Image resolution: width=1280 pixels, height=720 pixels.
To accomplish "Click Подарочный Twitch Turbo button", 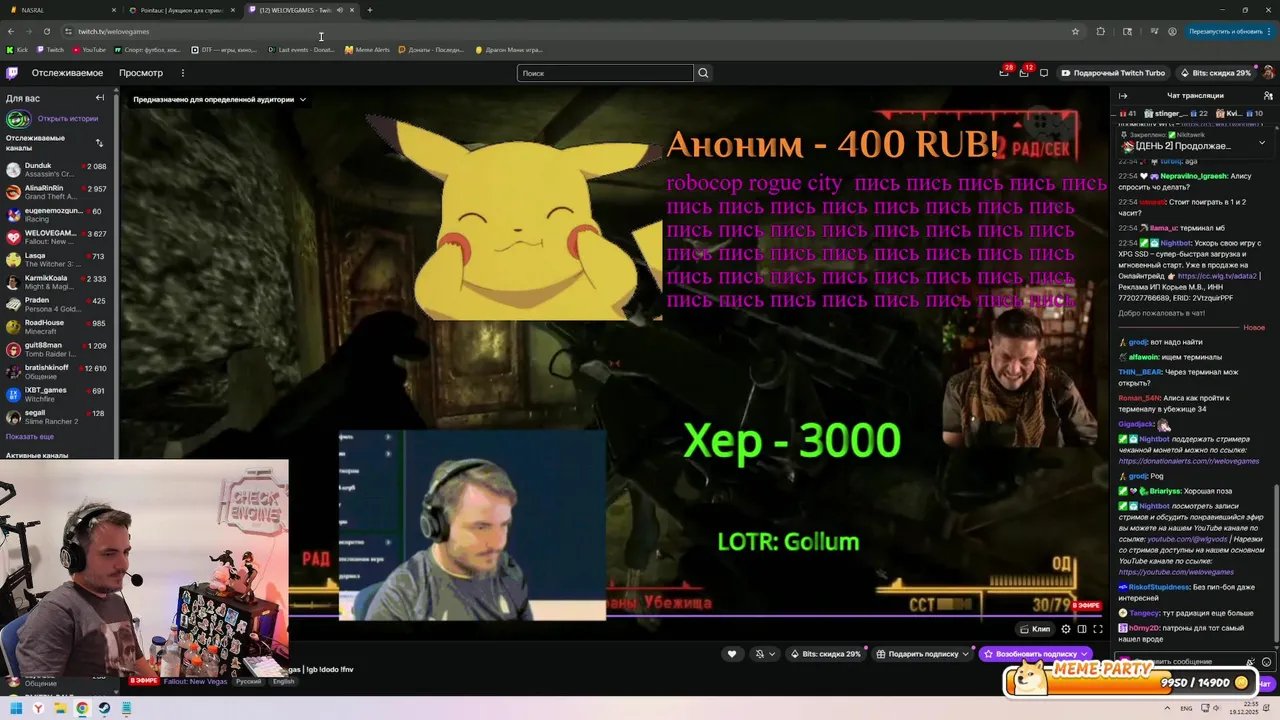I will tap(1113, 73).
